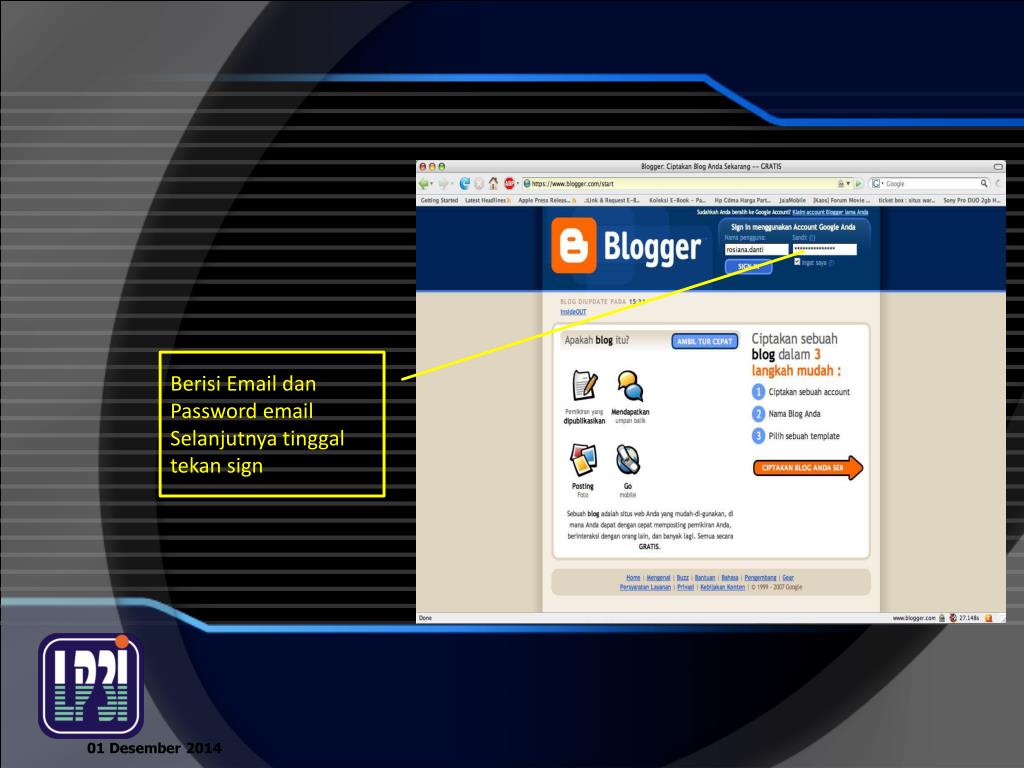
Task: Click the Blogger orange logo
Action: (x=573, y=246)
